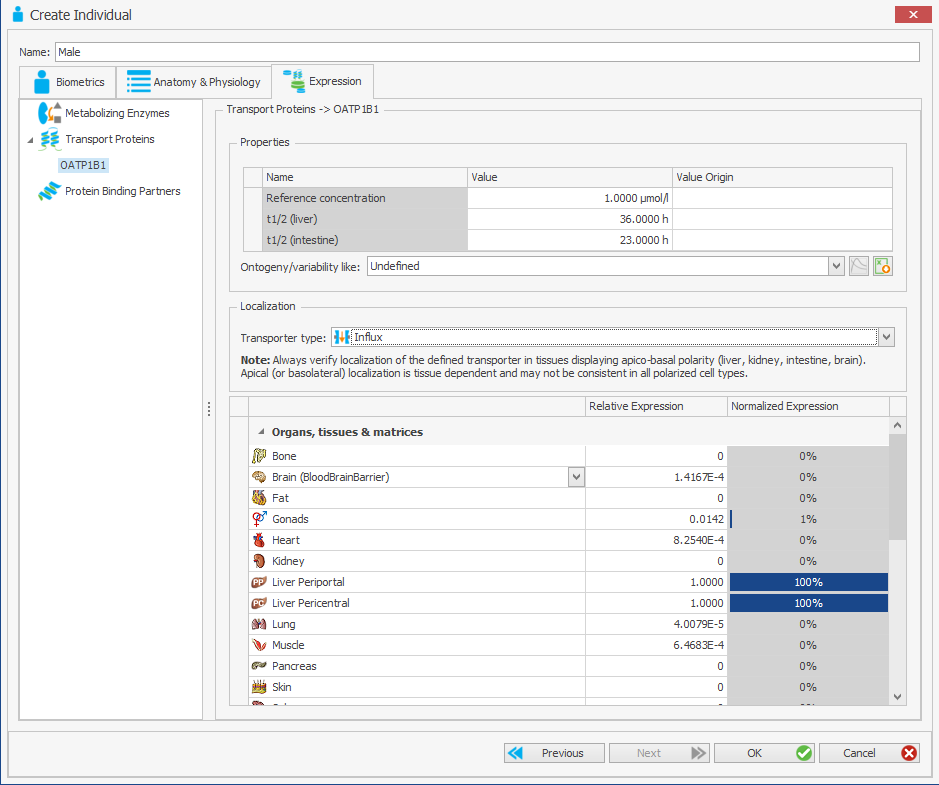This screenshot has height=785, width=939.
Task: Click the Heart organ icon
Action: tap(259, 540)
